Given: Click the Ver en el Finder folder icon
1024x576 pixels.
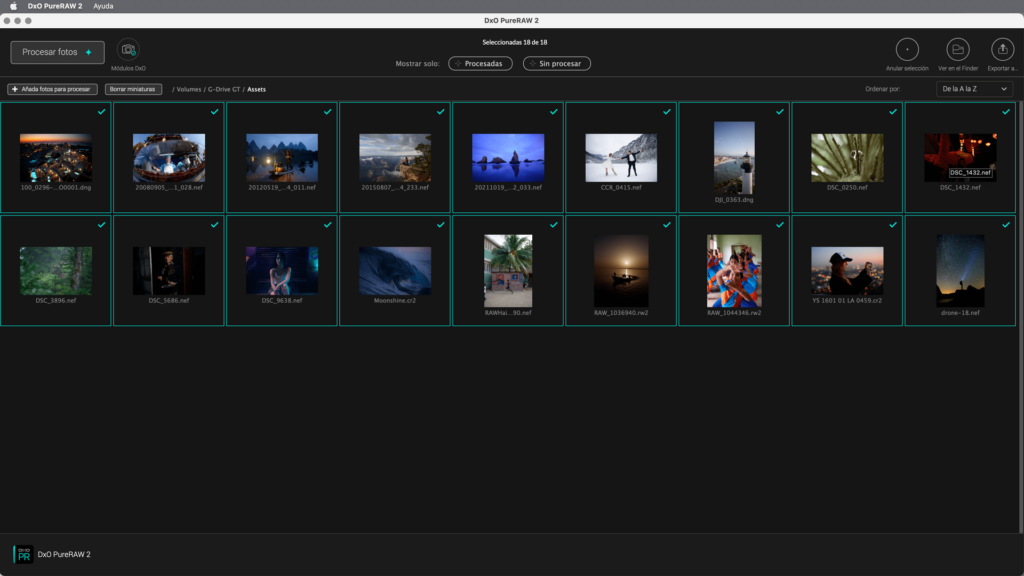Looking at the screenshot, I should 958,50.
